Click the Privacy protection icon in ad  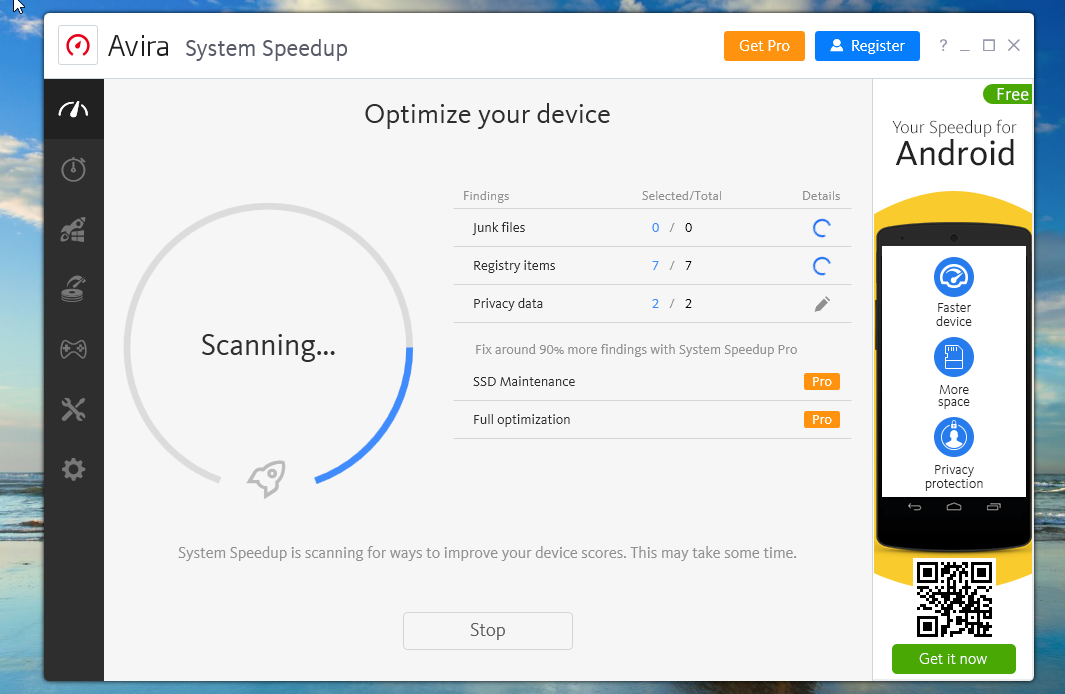click(x=954, y=437)
